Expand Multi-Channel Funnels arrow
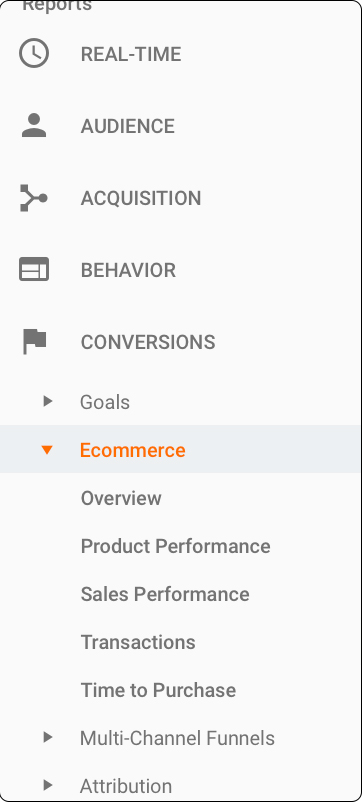 pos(48,737)
